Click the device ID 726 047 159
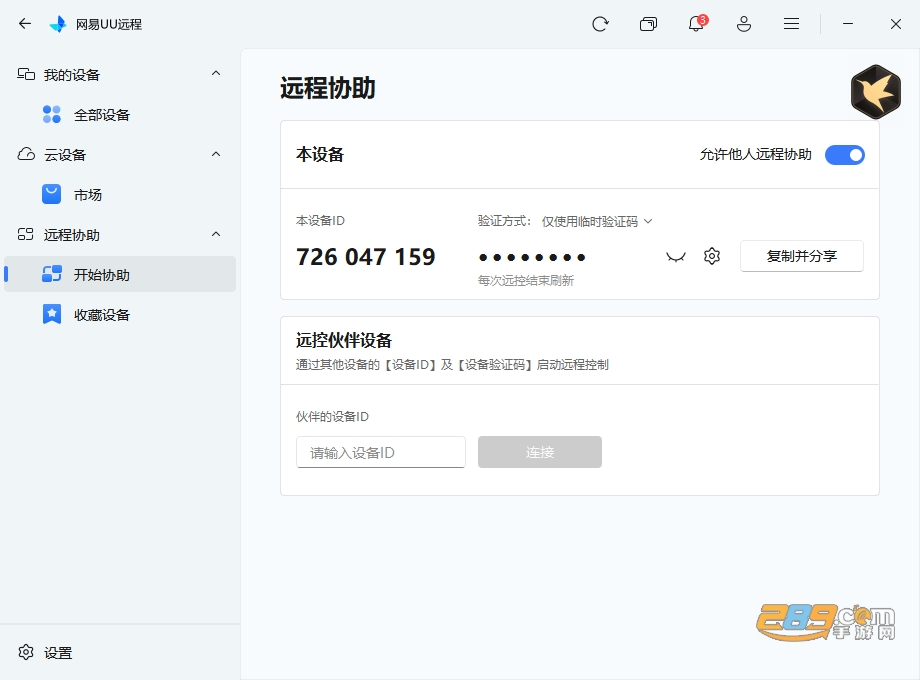920x680 pixels. (x=366, y=256)
